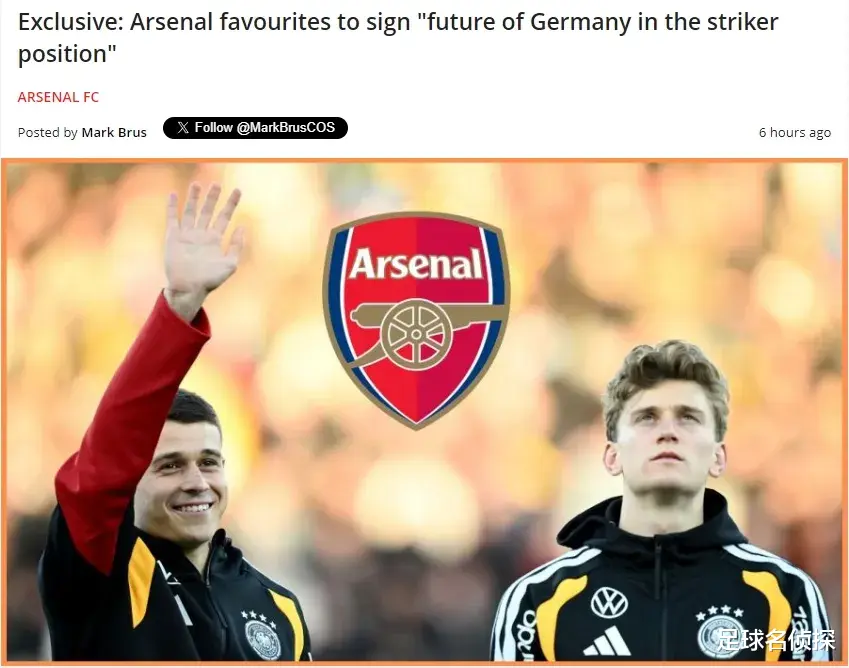
Task: Click the Arsenal crest in the image
Action: [416, 320]
